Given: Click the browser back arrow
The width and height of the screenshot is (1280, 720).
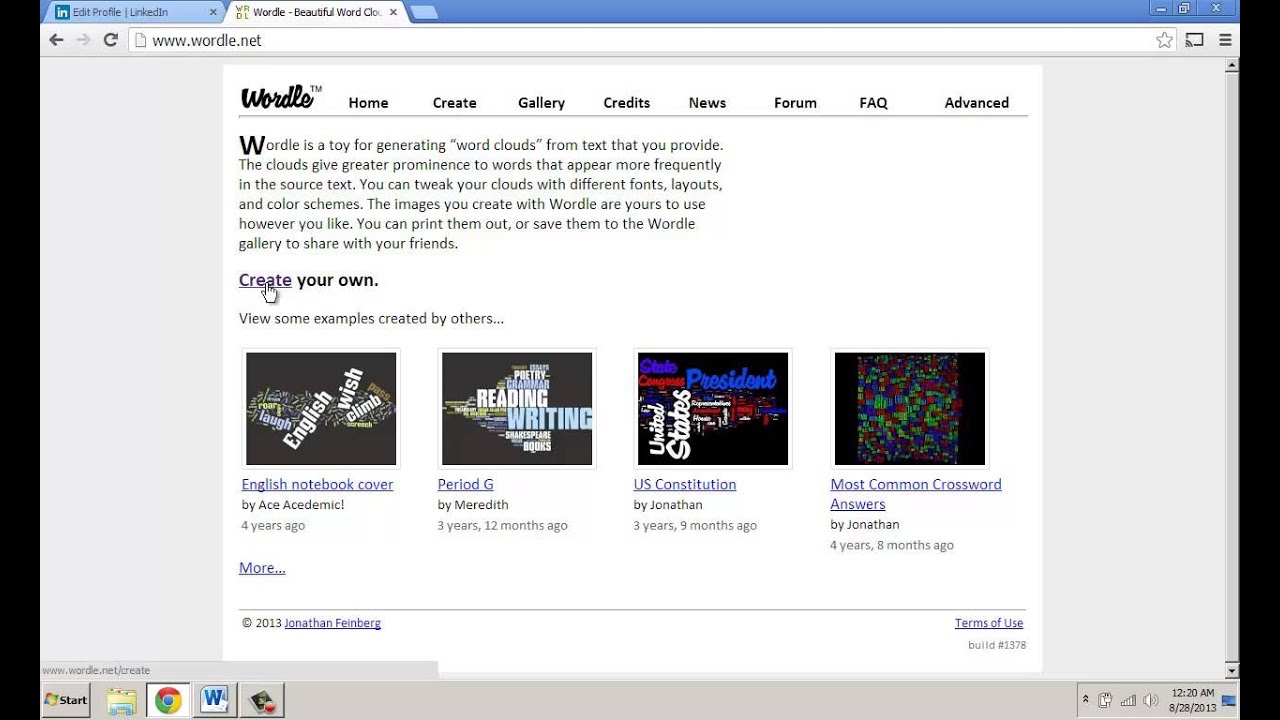Looking at the screenshot, I should point(56,40).
